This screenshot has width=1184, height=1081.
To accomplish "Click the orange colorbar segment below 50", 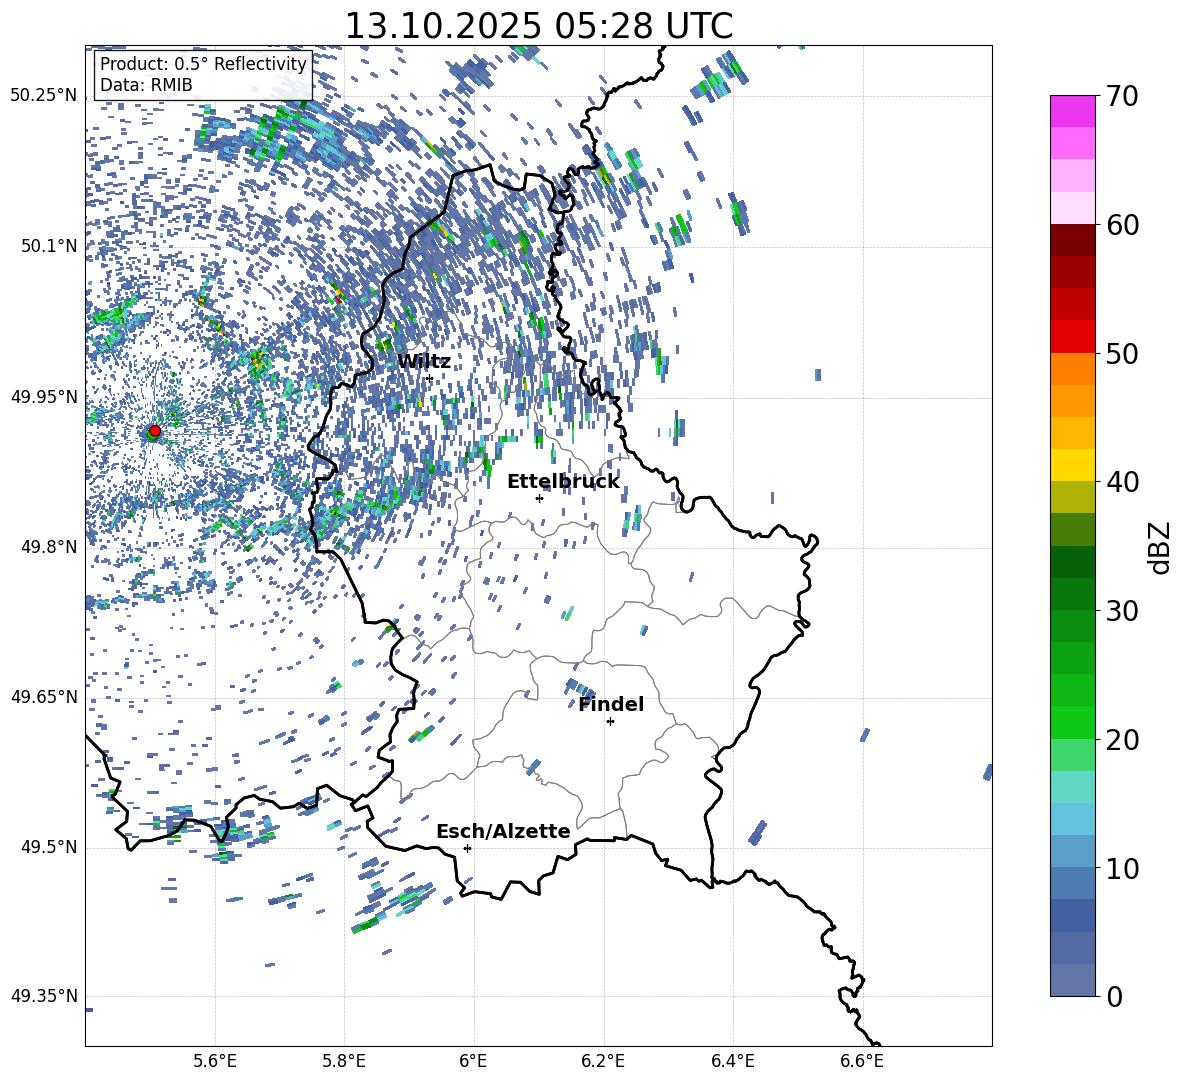I will pos(1073,369).
